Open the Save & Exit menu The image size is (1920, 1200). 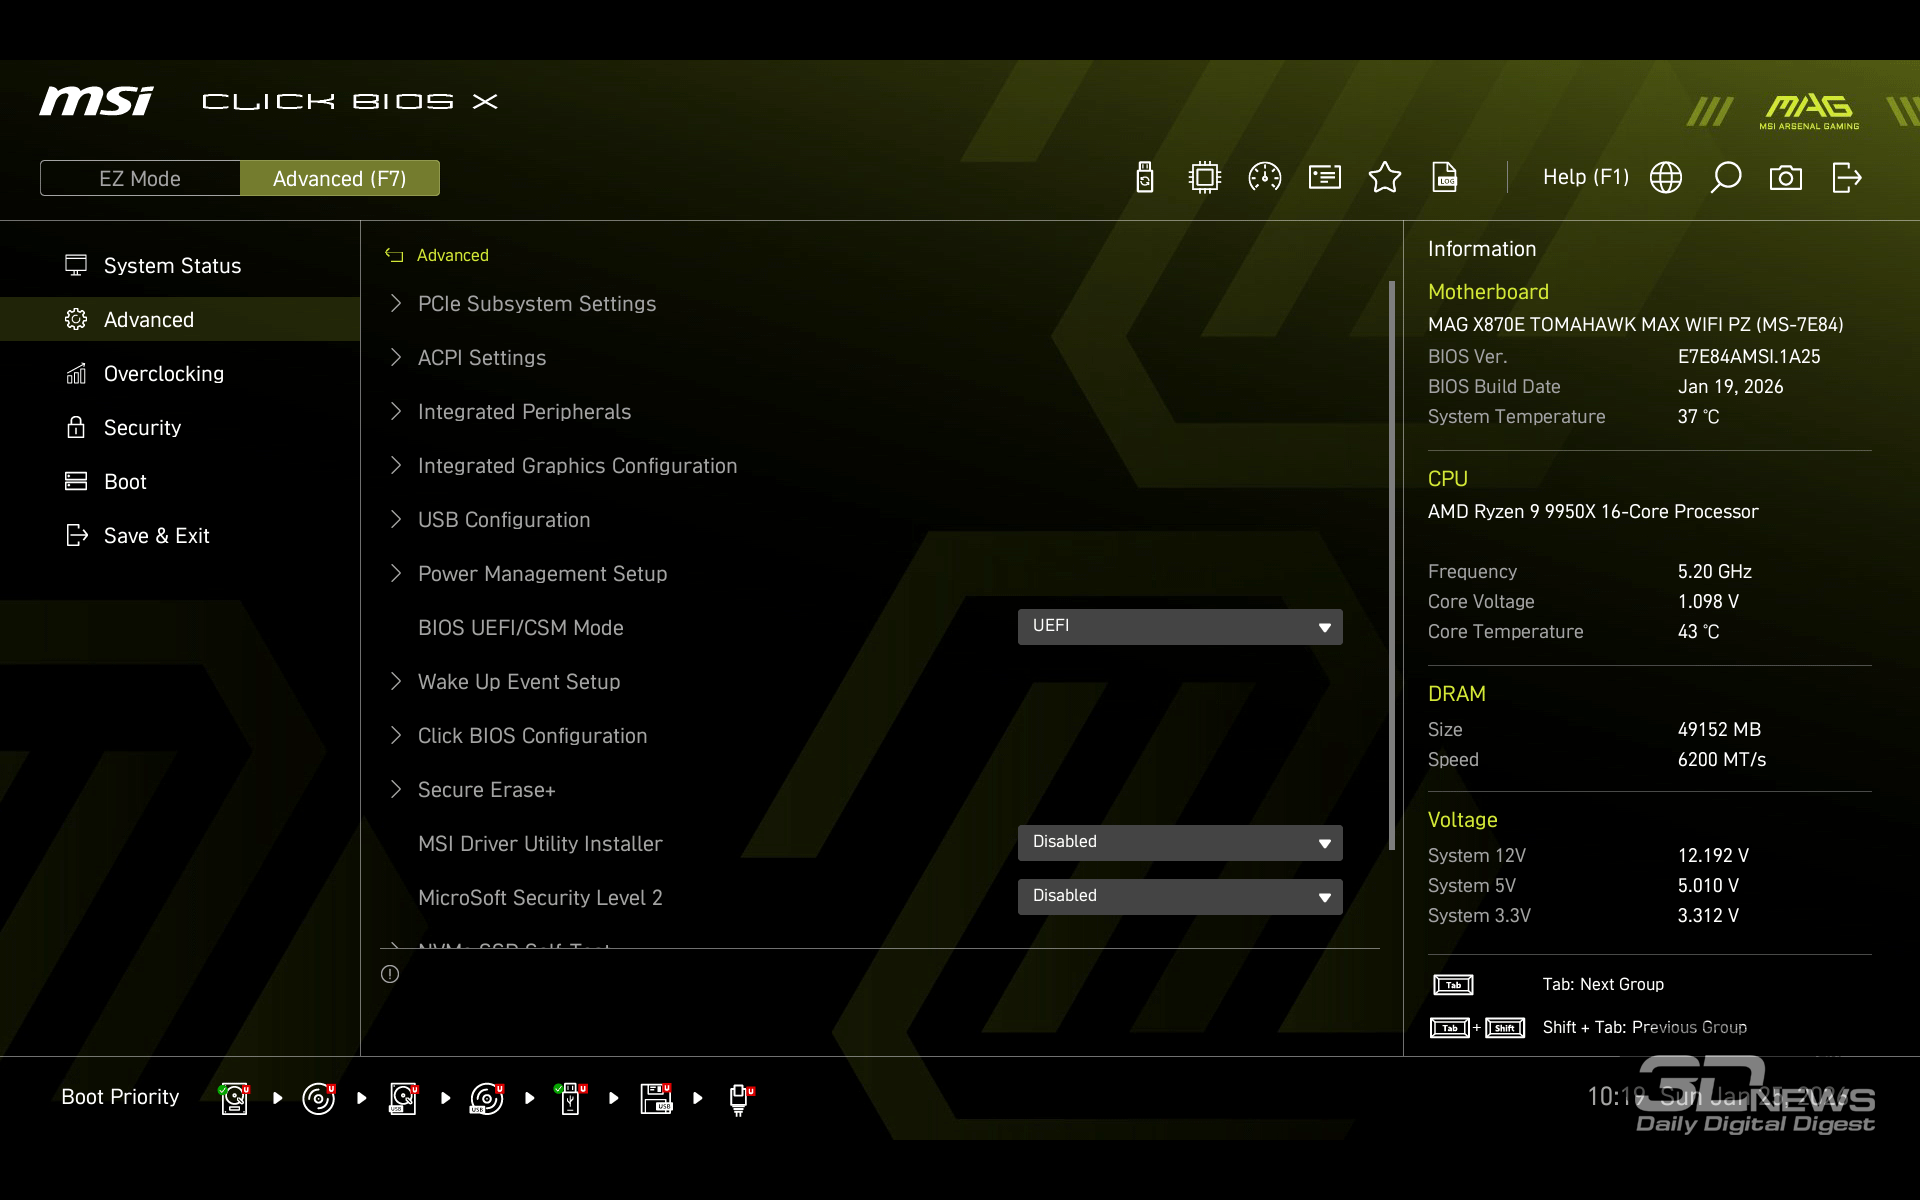[157, 536]
